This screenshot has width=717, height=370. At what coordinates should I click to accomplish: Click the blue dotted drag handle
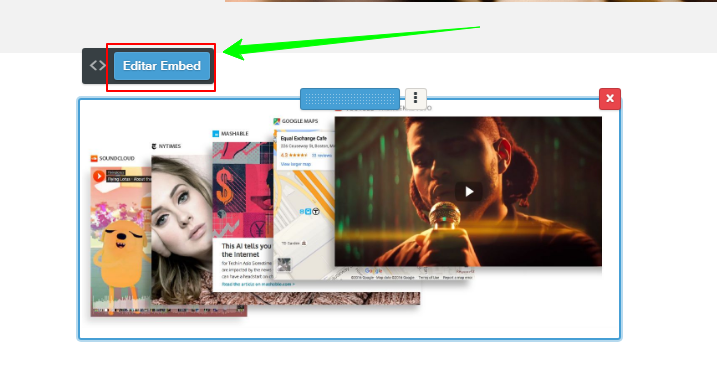(x=350, y=99)
